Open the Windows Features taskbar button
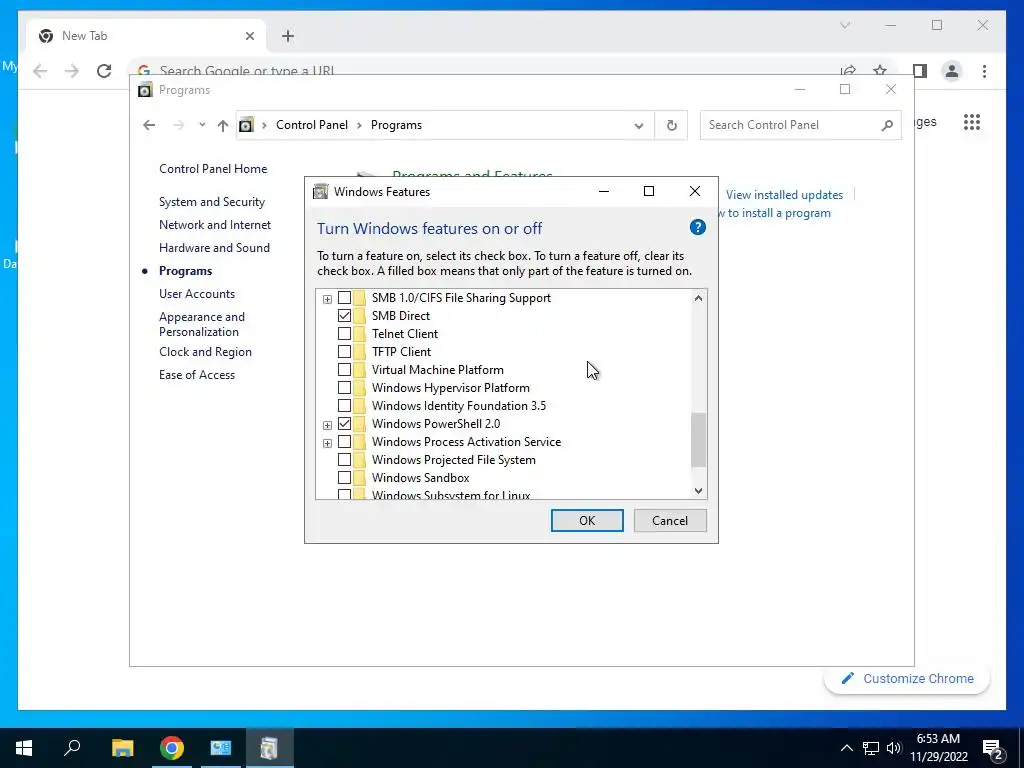This screenshot has width=1024, height=768. coord(270,748)
